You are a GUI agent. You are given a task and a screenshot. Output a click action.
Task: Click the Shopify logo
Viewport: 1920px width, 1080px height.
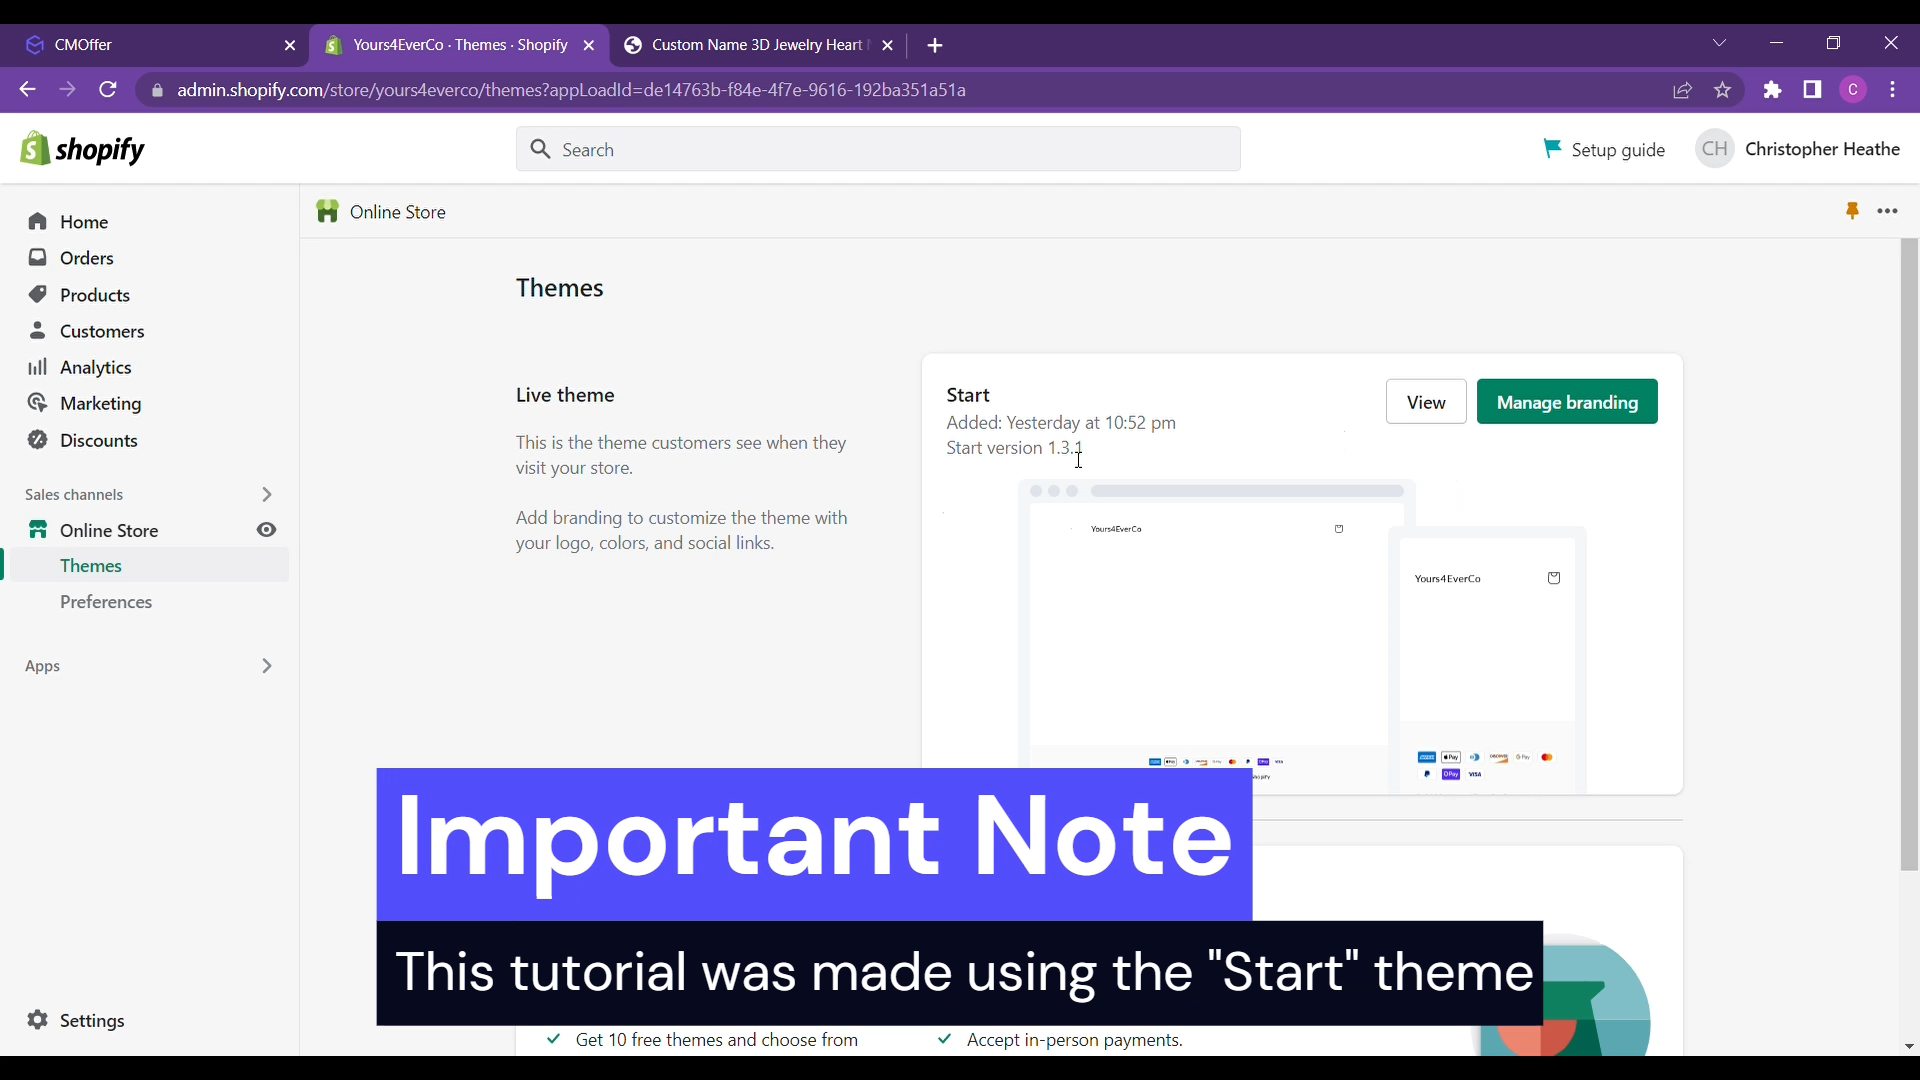82,149
